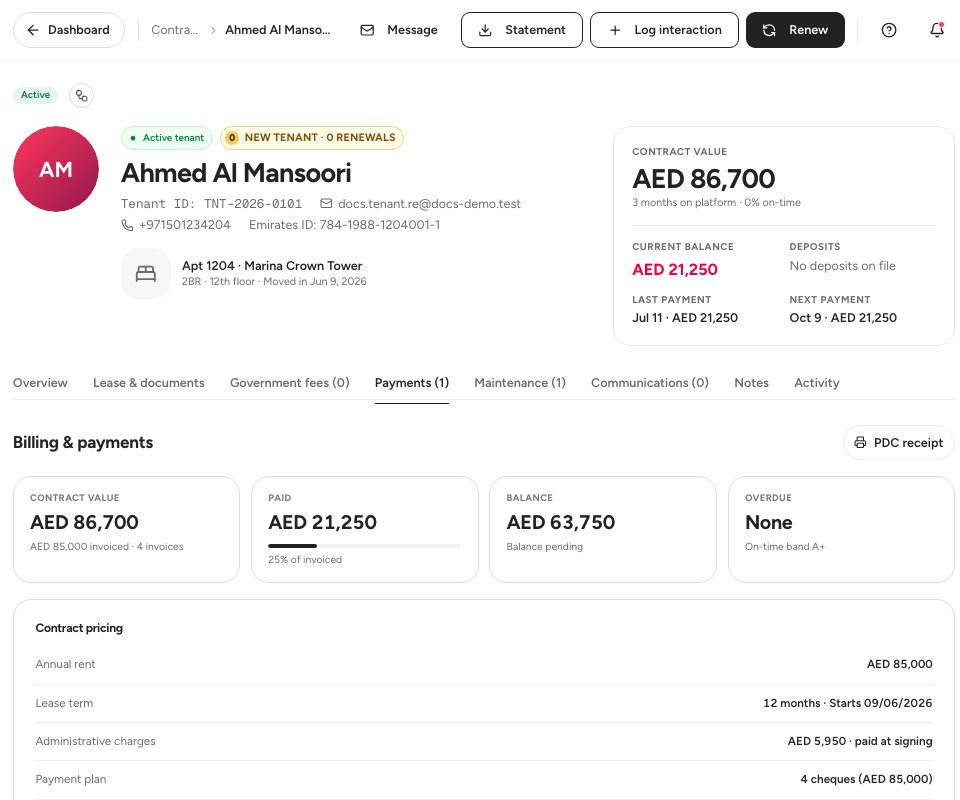
Task: Open the Communications tab
Action: pyautogui.click(x=650, y=383)
